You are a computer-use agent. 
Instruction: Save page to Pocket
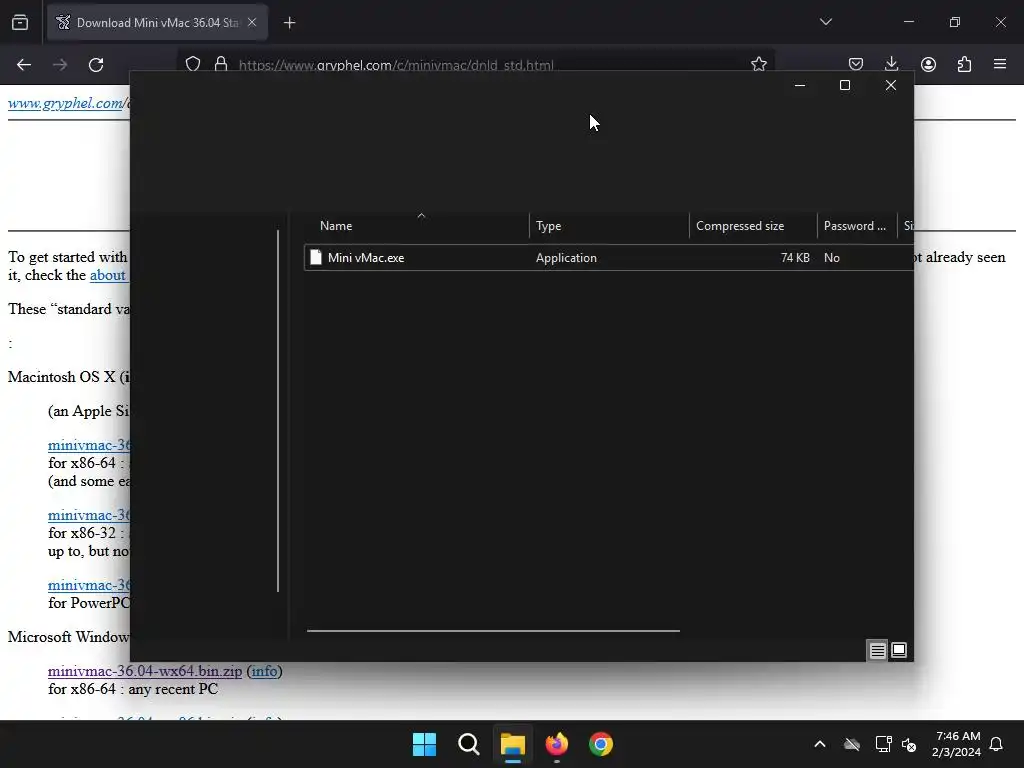click(x=856, y=64)
